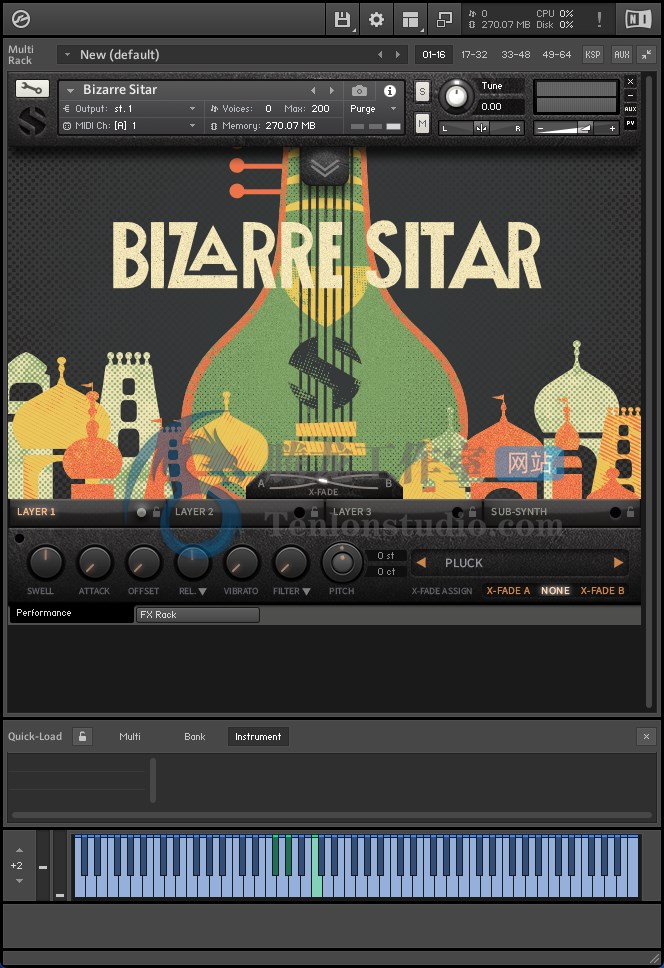Click the SWELL knob
Screen dimensions: 664x968
(46, 562)
